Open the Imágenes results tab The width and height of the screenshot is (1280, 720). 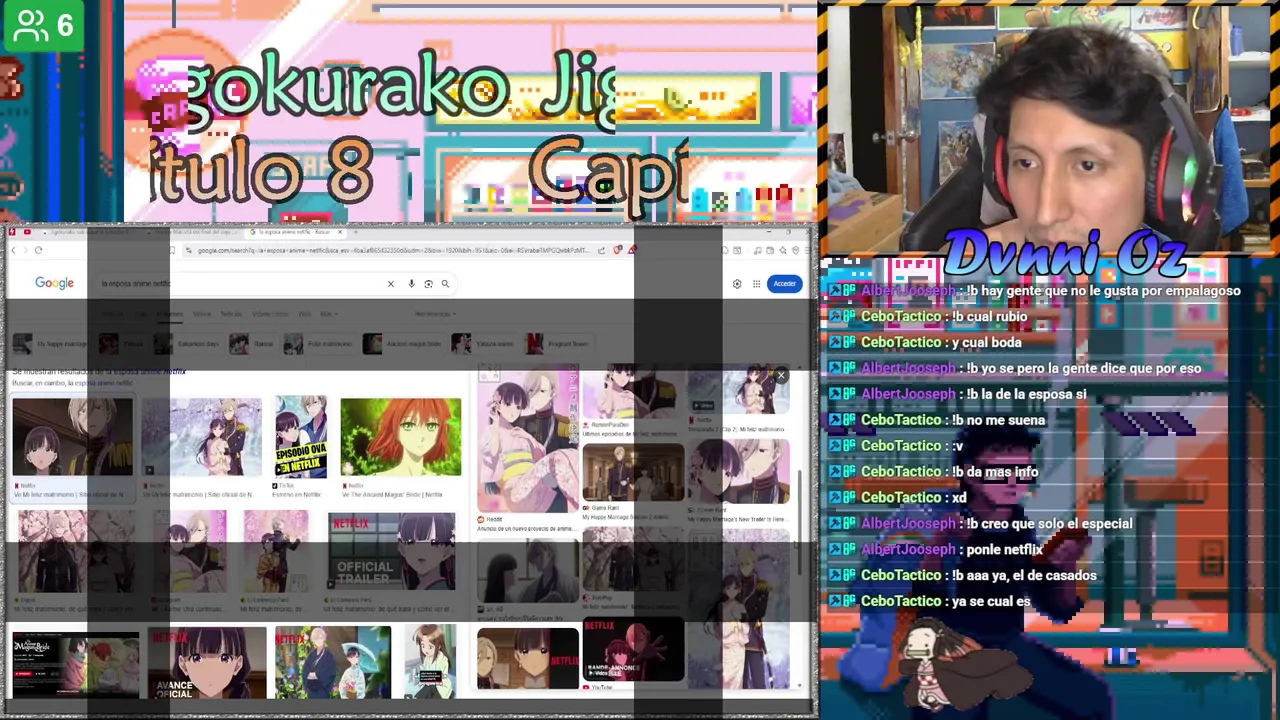pos(171,314)
